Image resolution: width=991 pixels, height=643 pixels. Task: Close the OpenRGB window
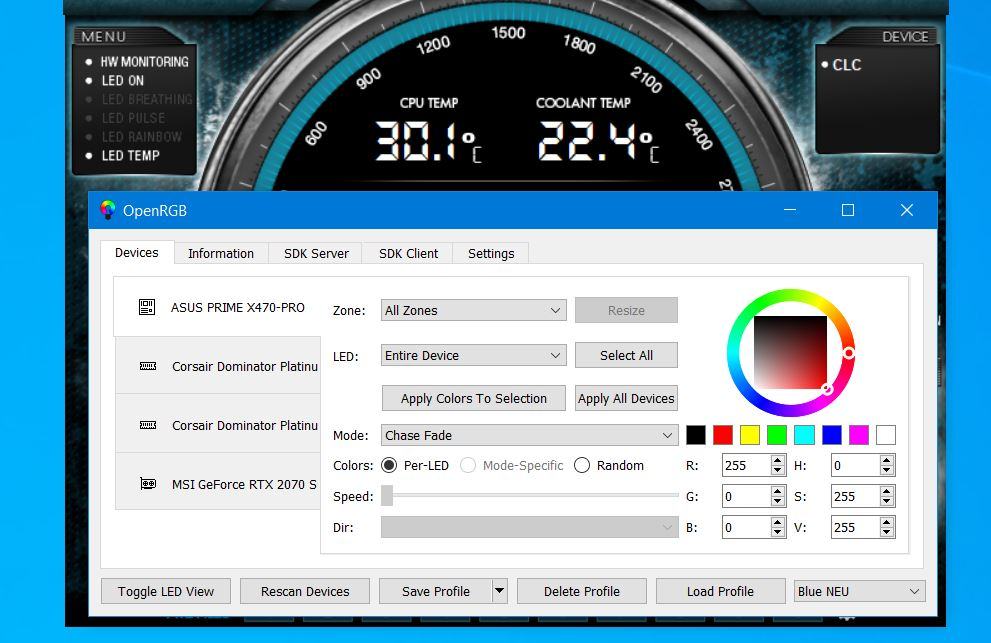(906, 210)
